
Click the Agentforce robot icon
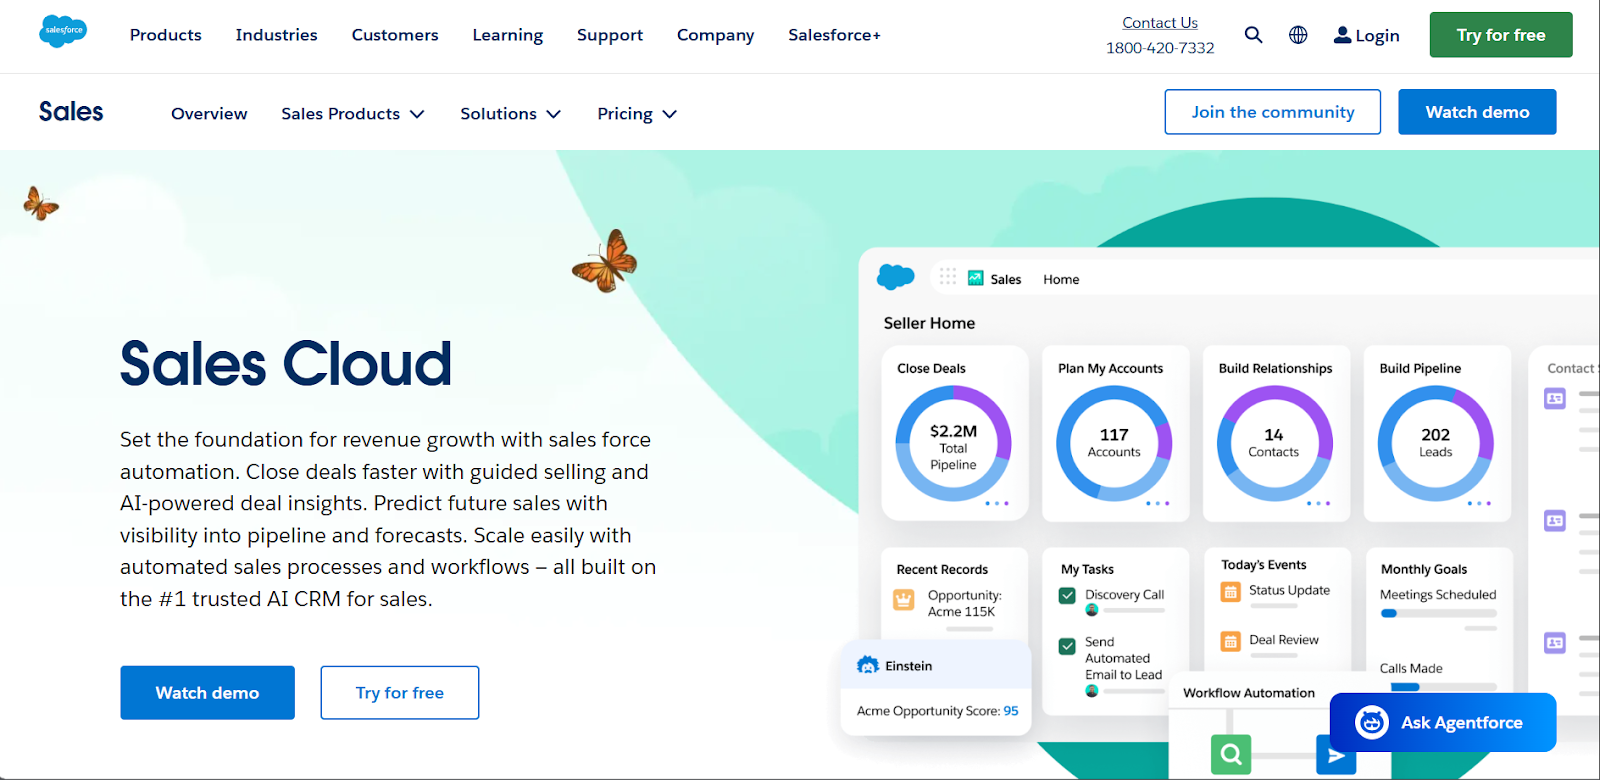[1372, 722]
